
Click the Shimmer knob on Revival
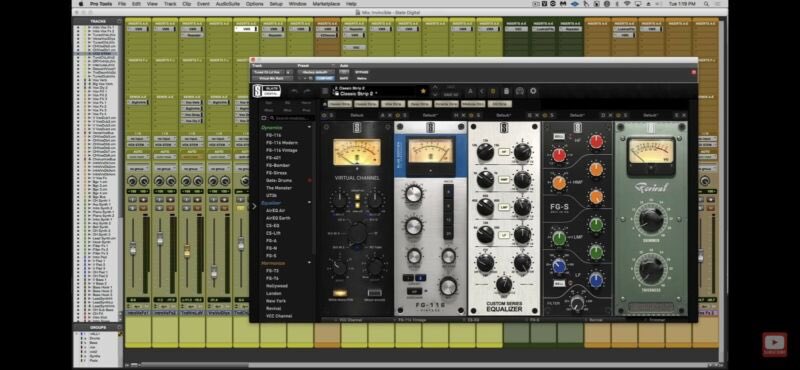click(651, 220)
